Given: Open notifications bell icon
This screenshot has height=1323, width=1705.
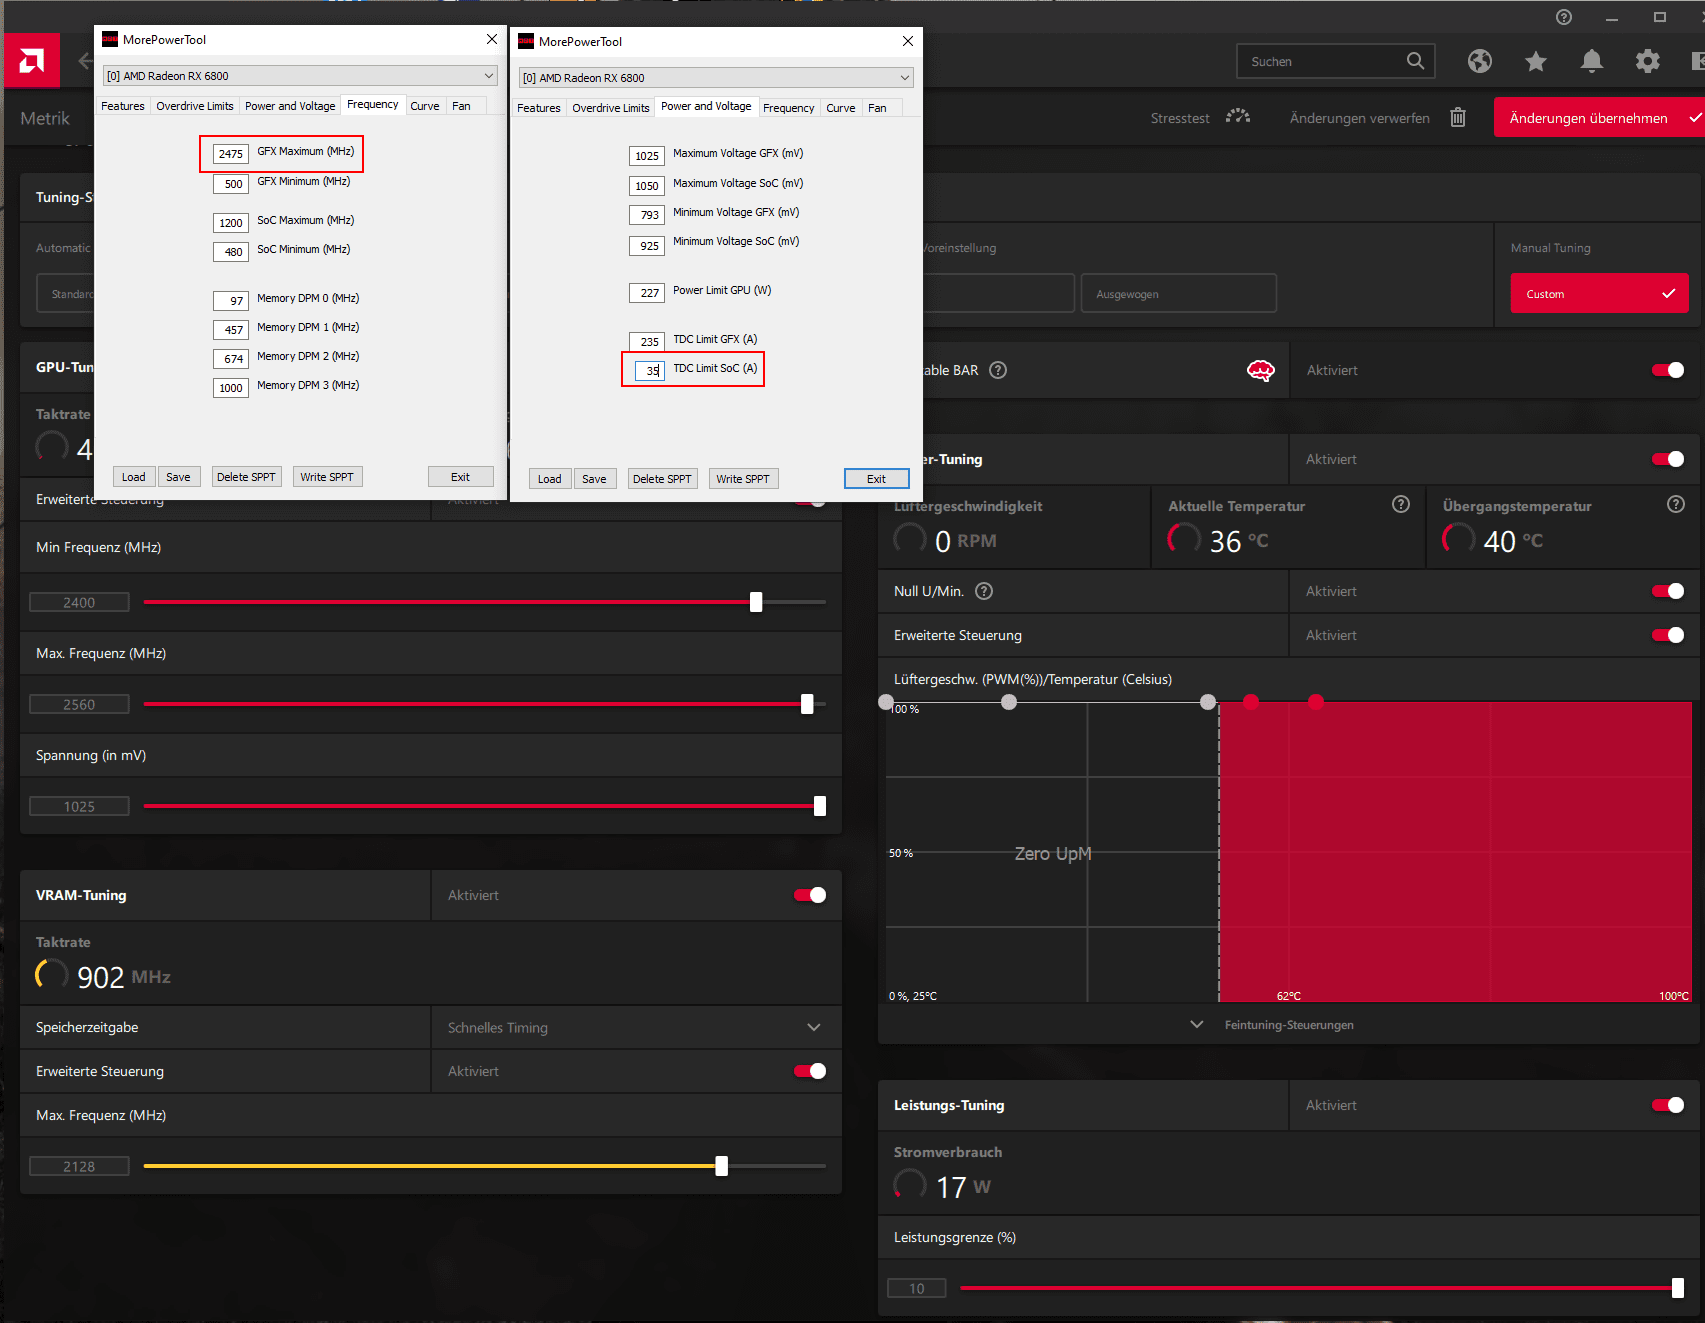Looking at the screenshot, I should tap(1592, 61).
